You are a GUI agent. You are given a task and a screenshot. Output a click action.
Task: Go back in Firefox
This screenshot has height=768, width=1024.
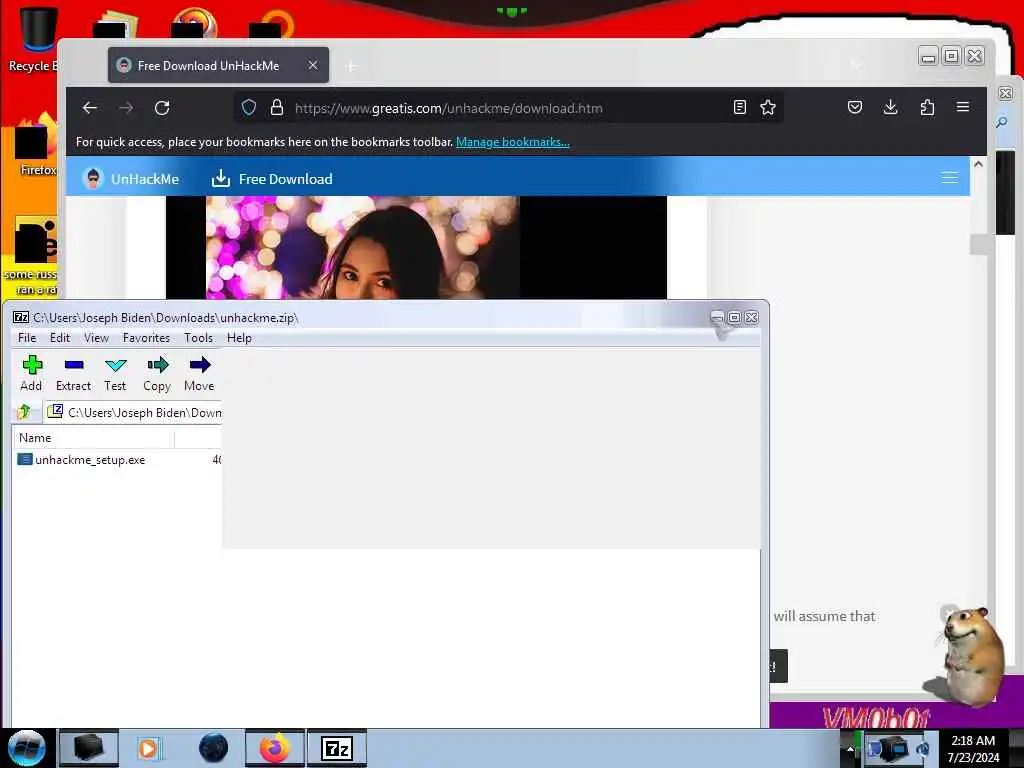tap(89, 108)
